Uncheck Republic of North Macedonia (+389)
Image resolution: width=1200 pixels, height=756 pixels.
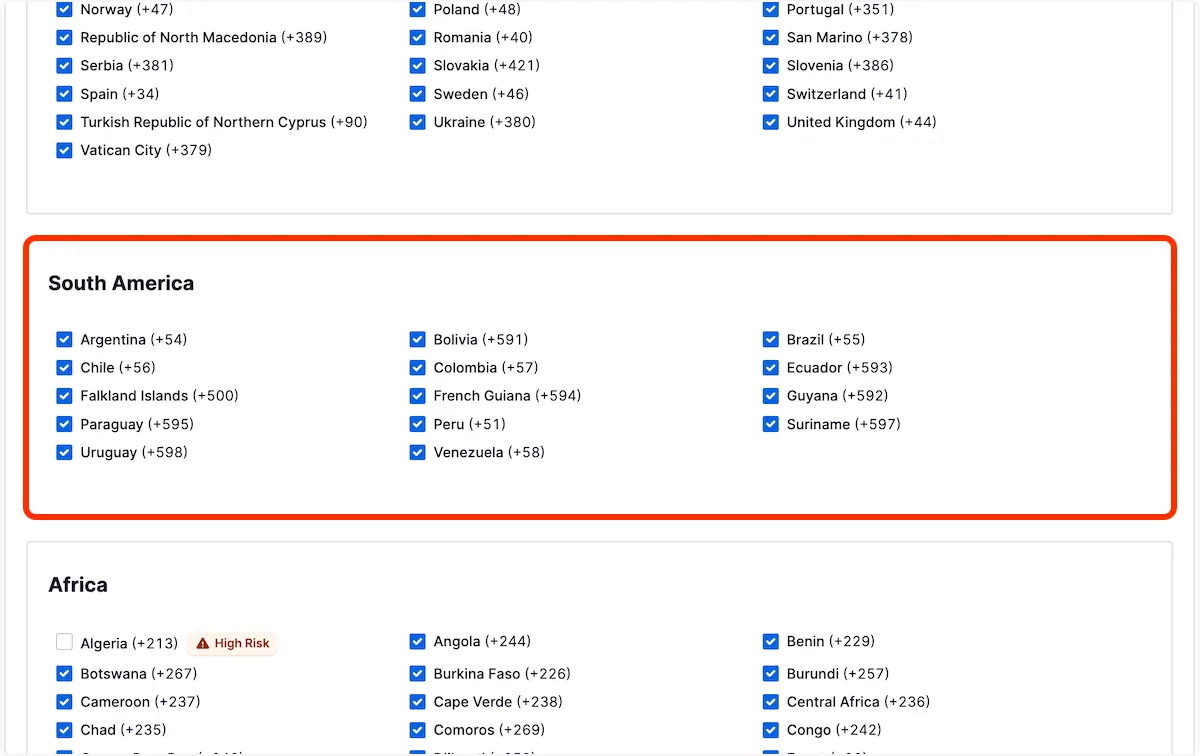coord(65,38)
